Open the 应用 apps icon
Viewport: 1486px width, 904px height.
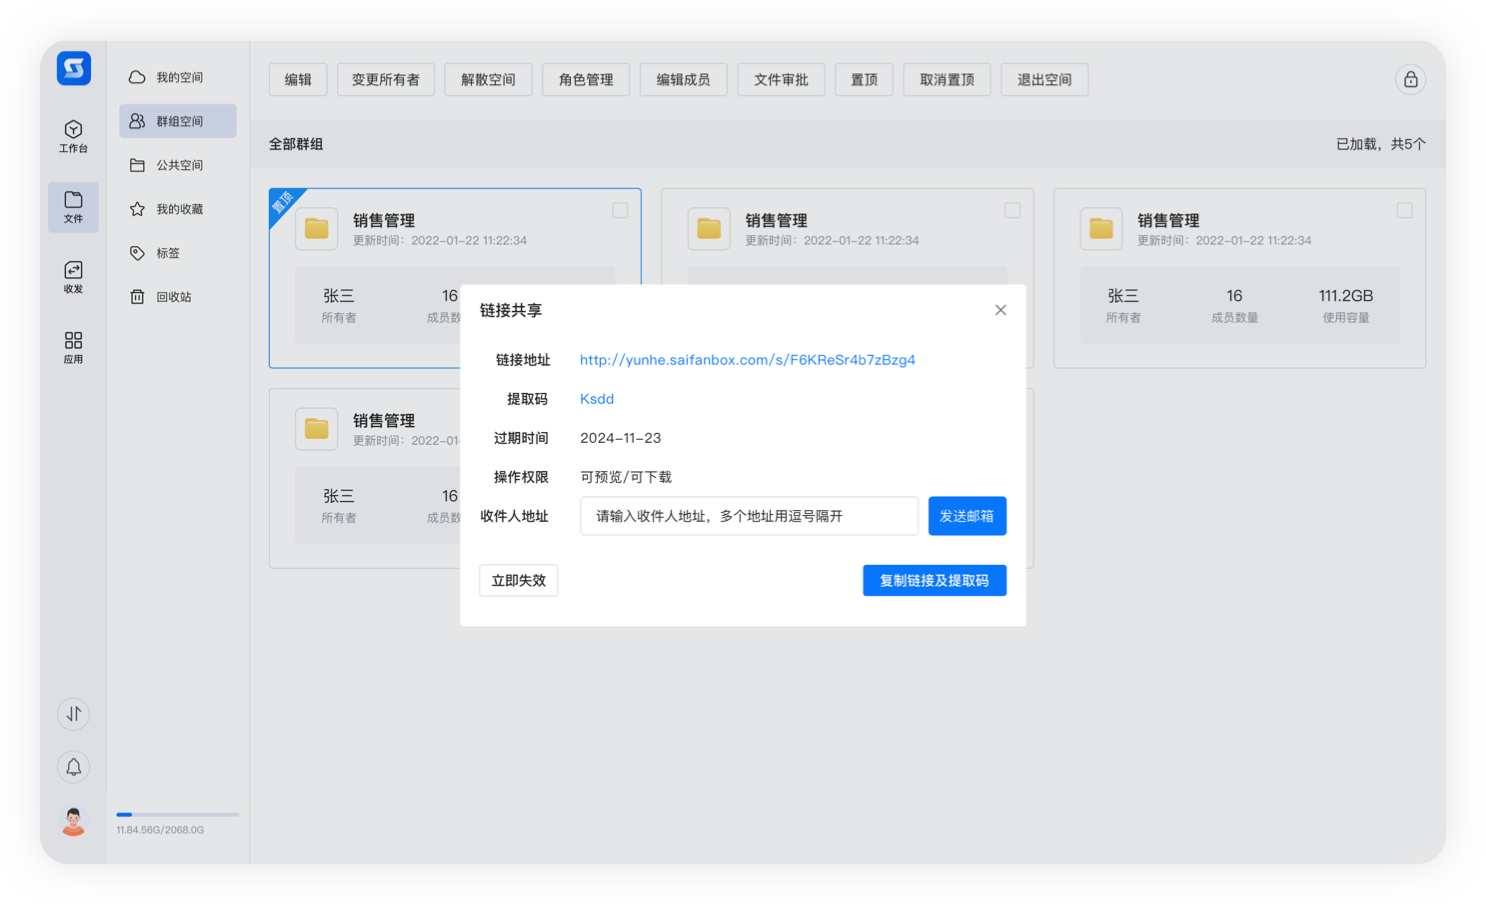coord(73,347)
